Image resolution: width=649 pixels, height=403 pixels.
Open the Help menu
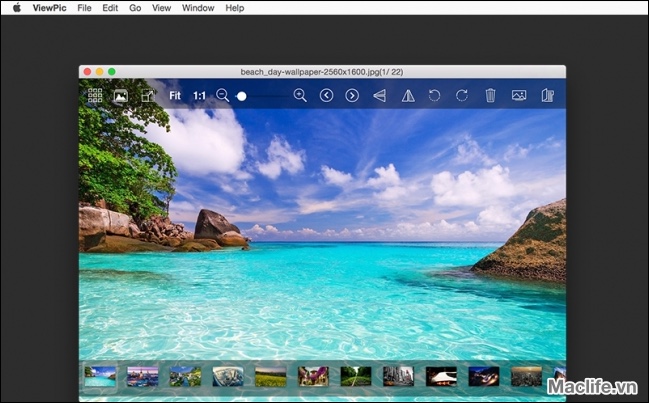[235, 8]
